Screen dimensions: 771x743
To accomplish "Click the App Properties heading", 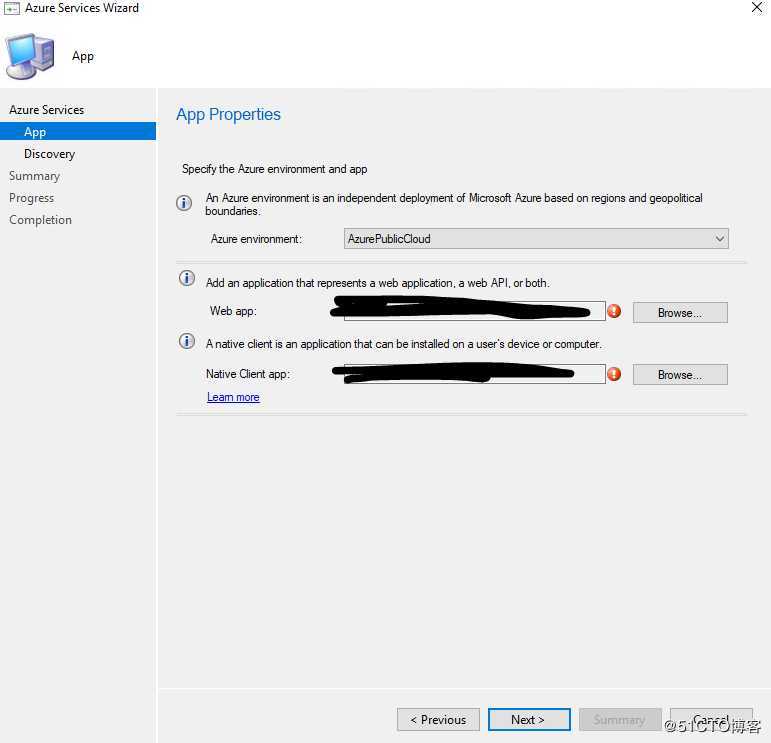I will 228,115.
